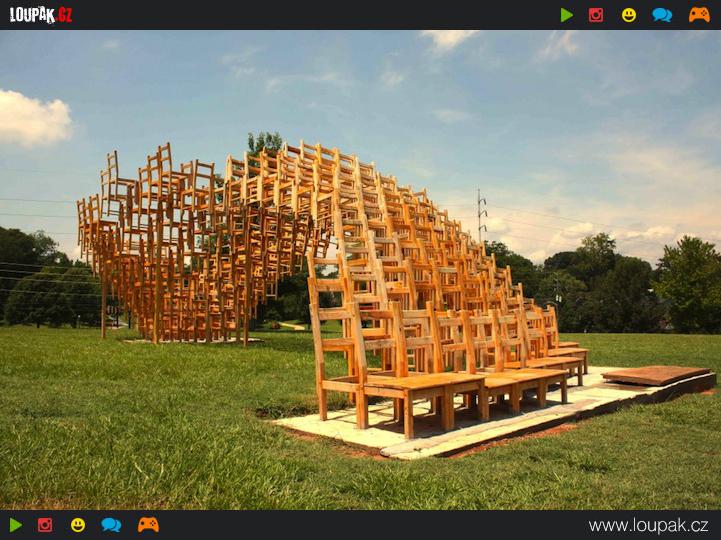Select the blue chat bubbles icon in the bottom bar

pyautogui.click(x=111, y=525)
